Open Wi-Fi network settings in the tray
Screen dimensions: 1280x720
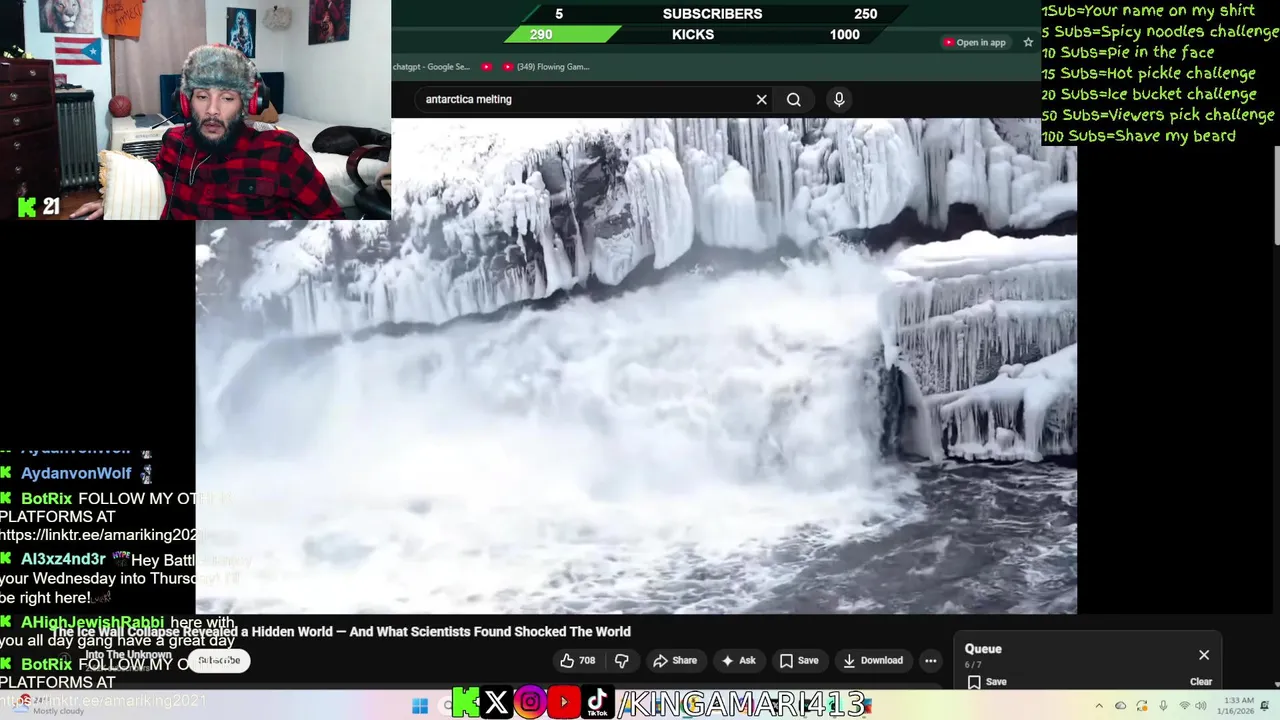(1185, 706)
